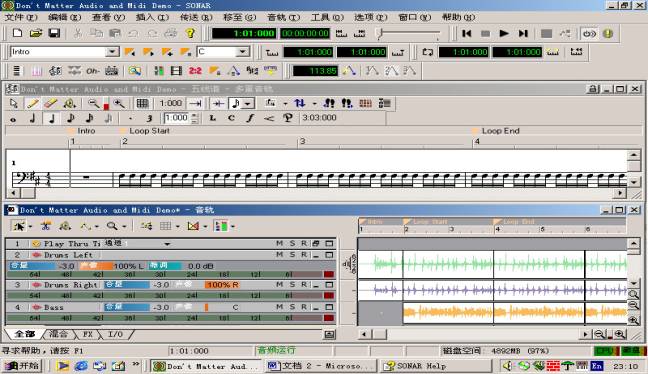The width and height of the screenshot is (648, 374).
Task: Select the pencil Draw tool in Staff view
Action: [x=33, y=103]
